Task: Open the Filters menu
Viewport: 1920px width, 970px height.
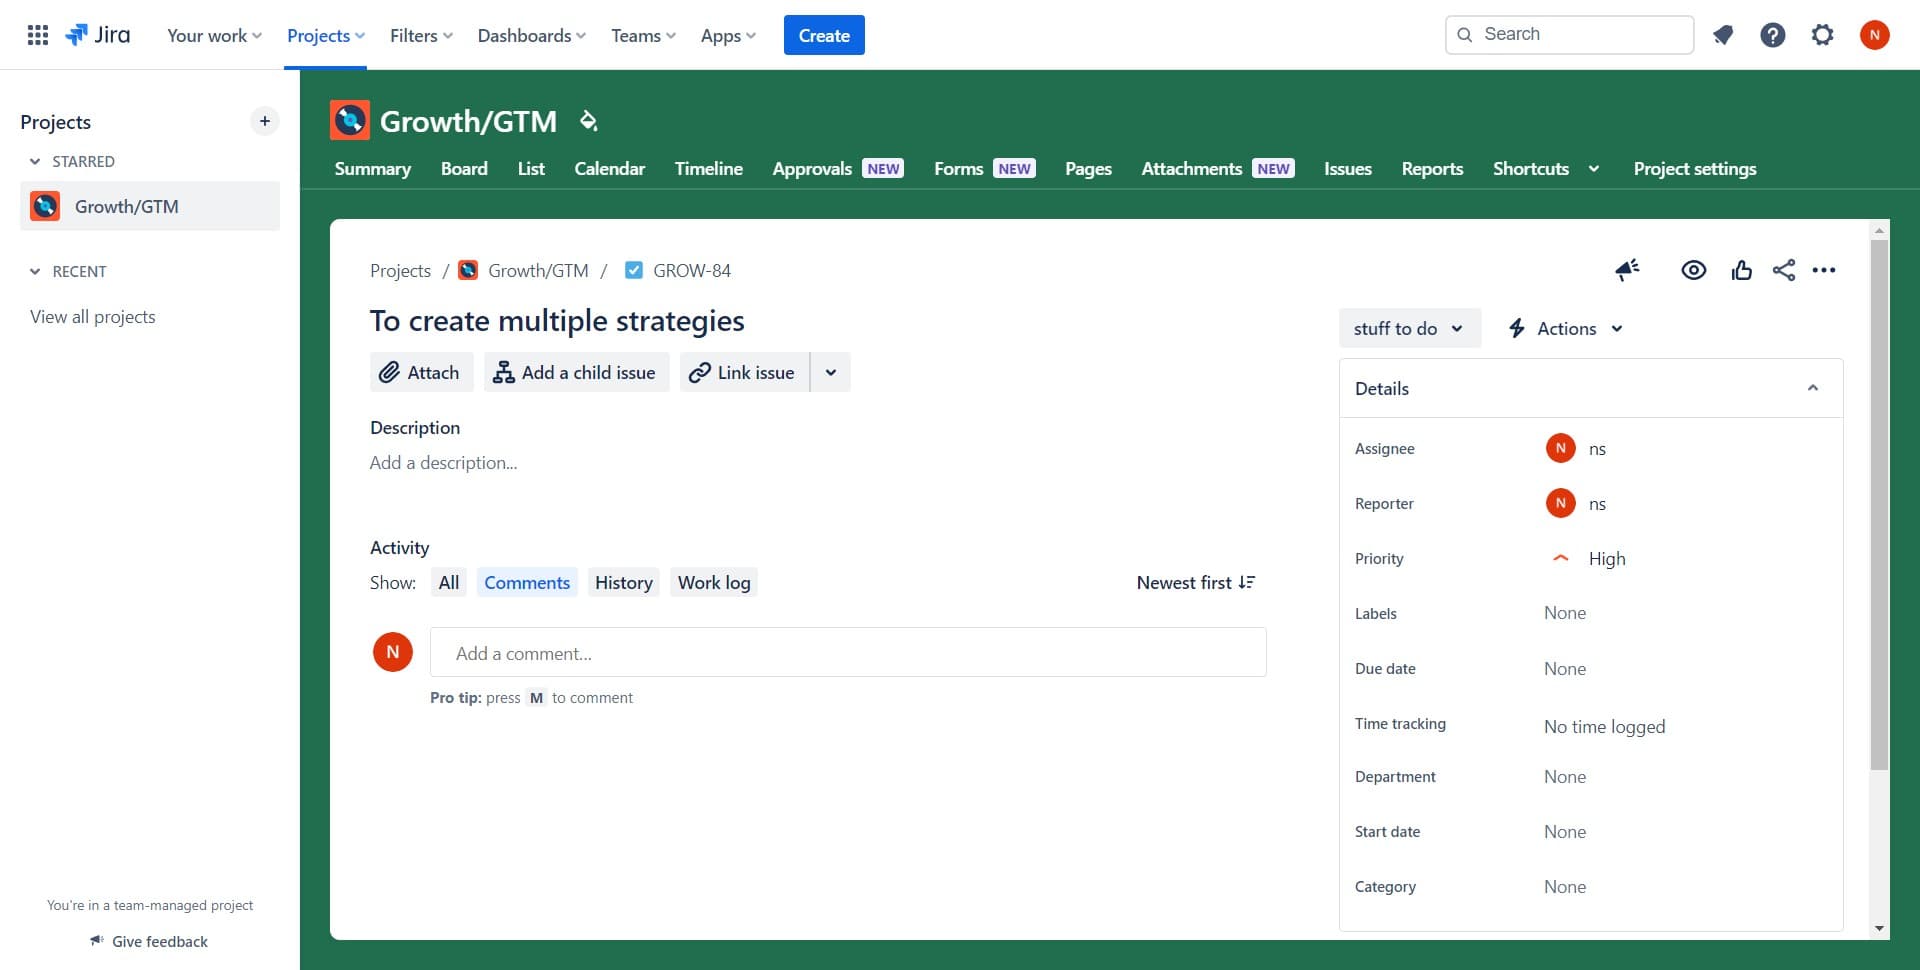Action: [419, 34]
